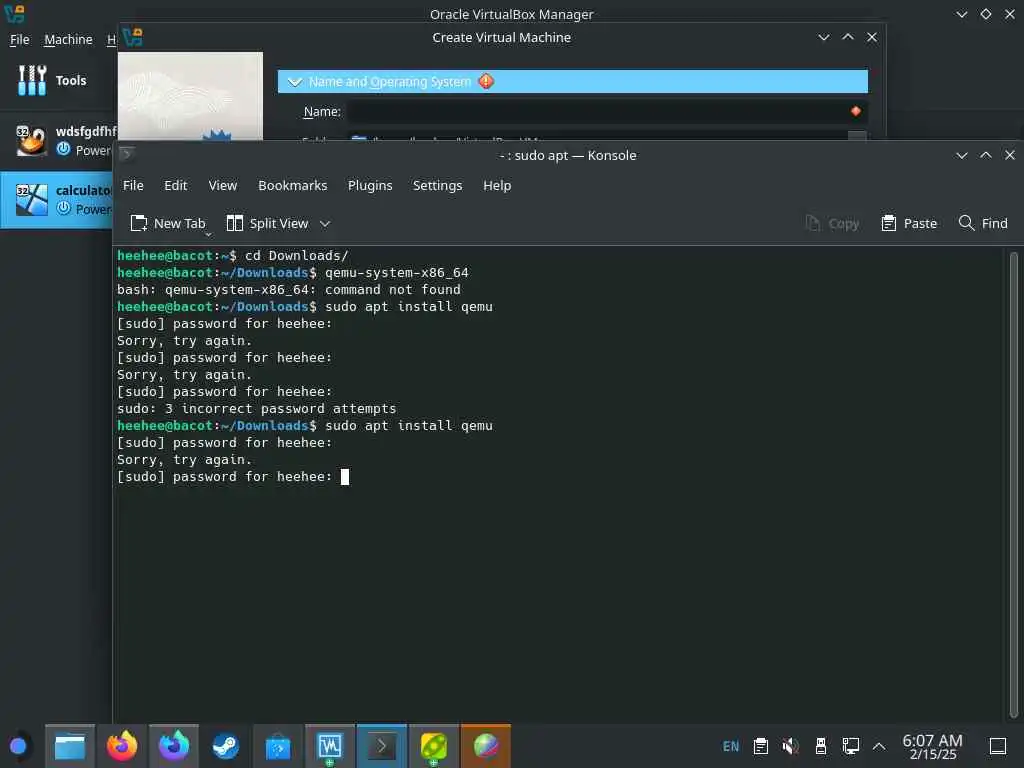Image resolution: width=1024 pixels, height=768 pixels.
Task: Click the power state icon of wdsfgdfhf
Action: click(63, 150)
